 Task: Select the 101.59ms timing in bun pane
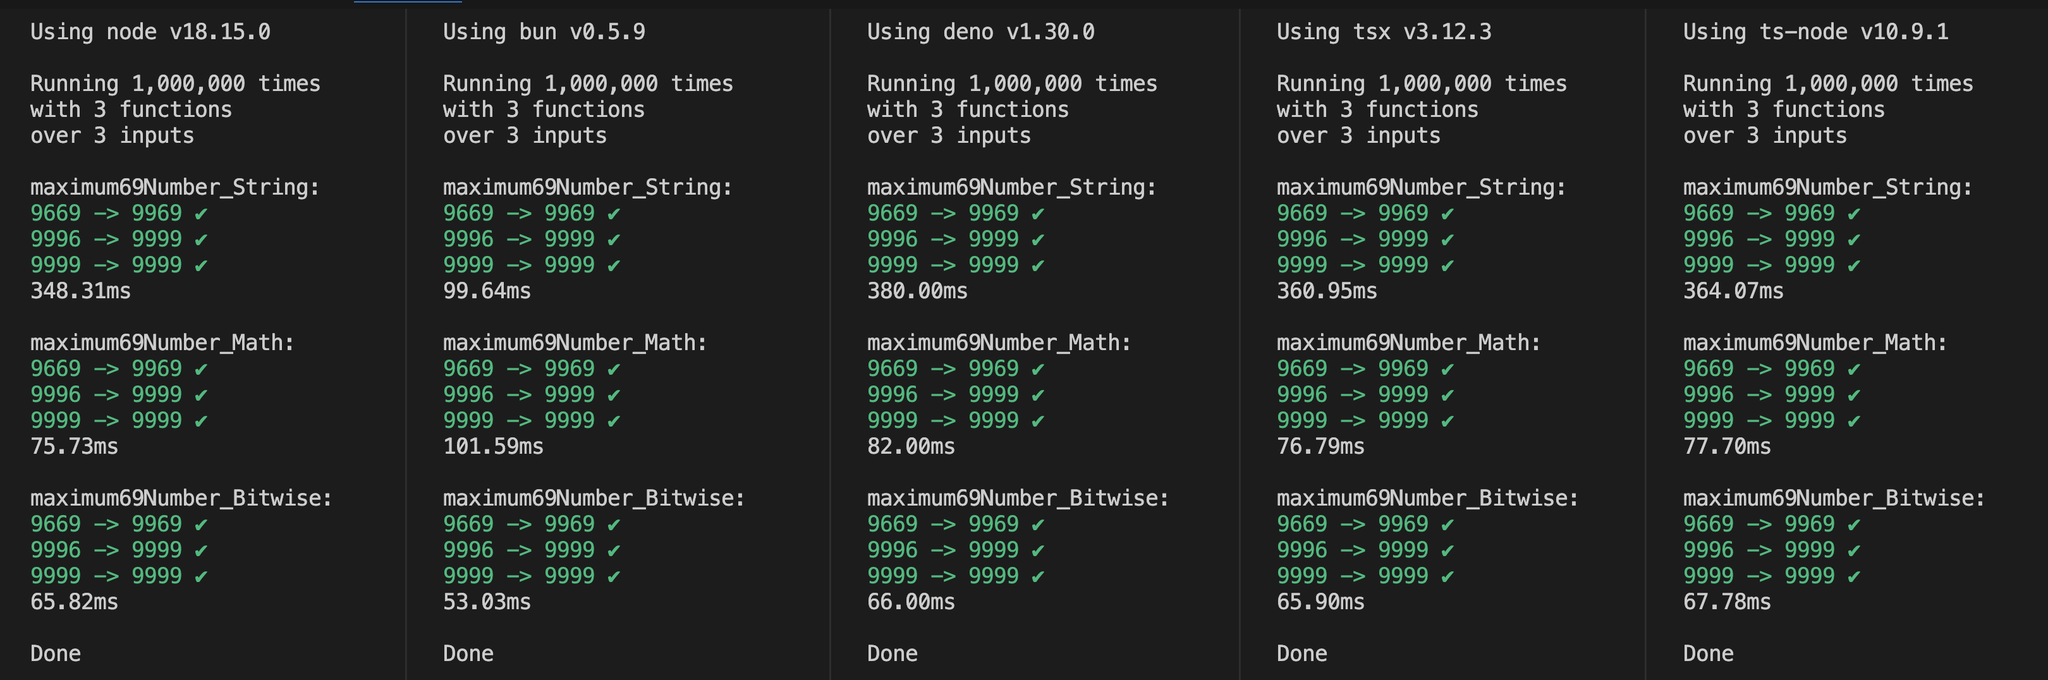(x=494, y=446)
